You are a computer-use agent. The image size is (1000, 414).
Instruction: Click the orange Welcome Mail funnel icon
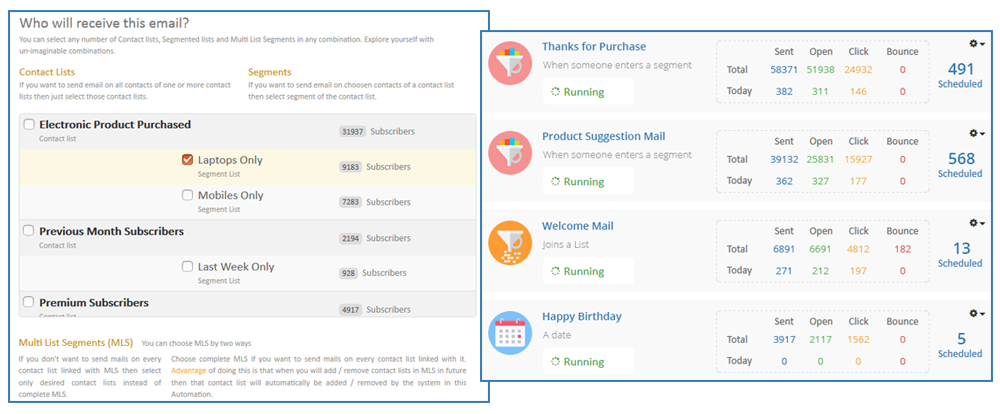[510, 243]
